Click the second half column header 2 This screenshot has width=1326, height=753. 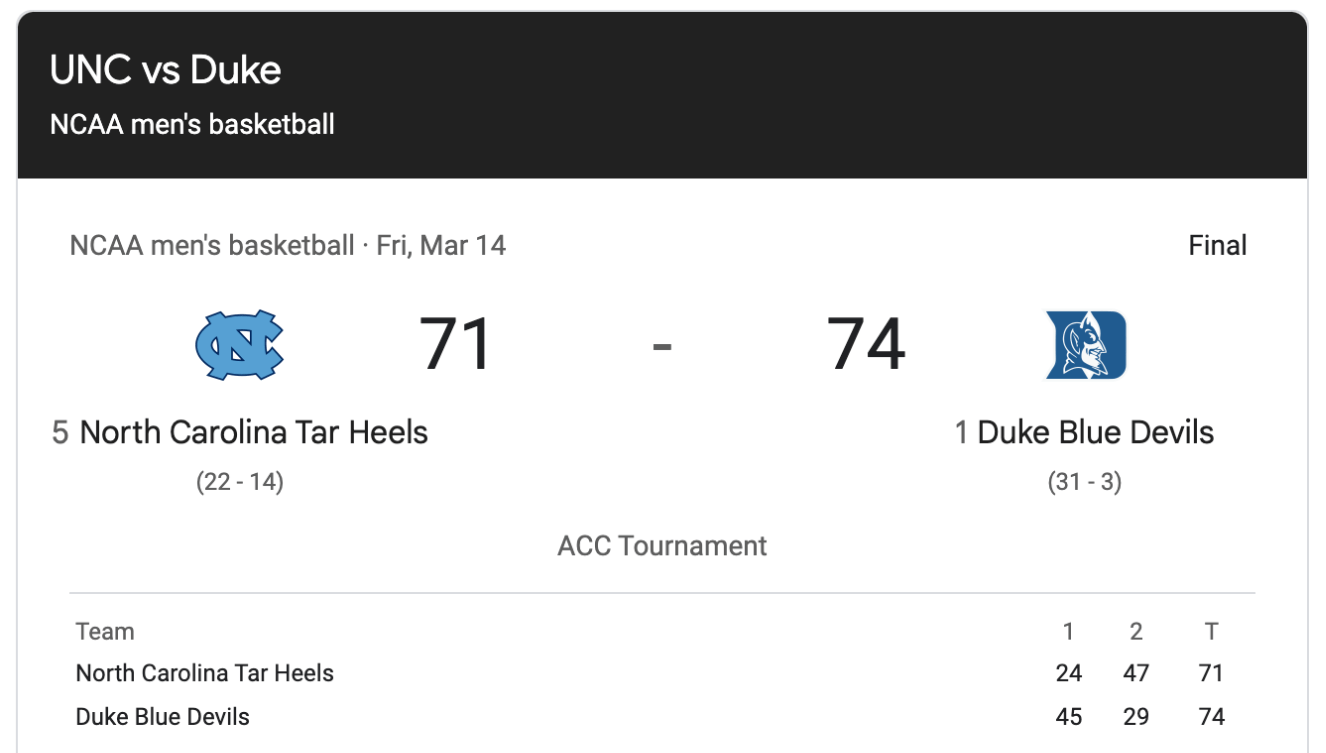click(x=1136, y=632)
